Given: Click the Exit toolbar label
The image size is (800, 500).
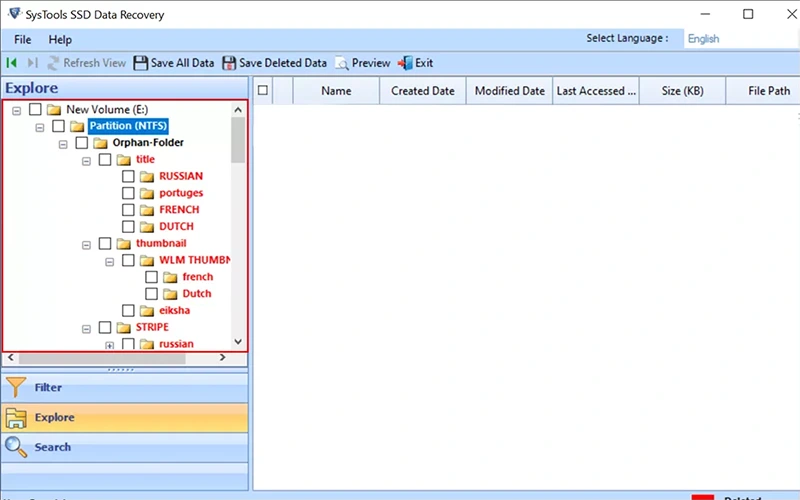Looking at the screenshot, I should click(x=424, y=63).
